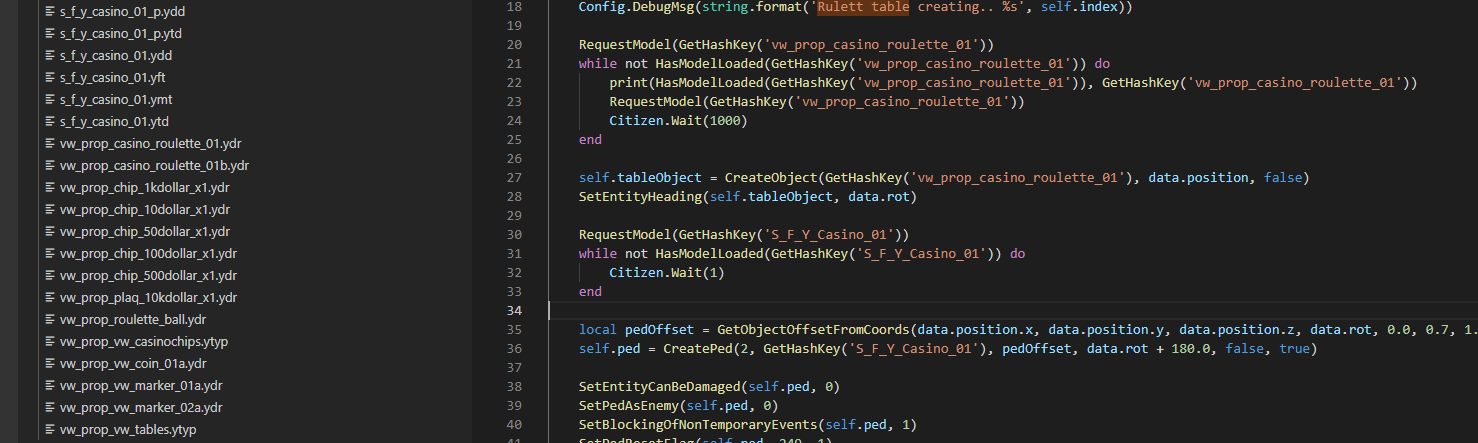
Task: Click file icon of s_f_y_casino_01_p.ydd
Action: pyautogui.click(x=50, y=12)
